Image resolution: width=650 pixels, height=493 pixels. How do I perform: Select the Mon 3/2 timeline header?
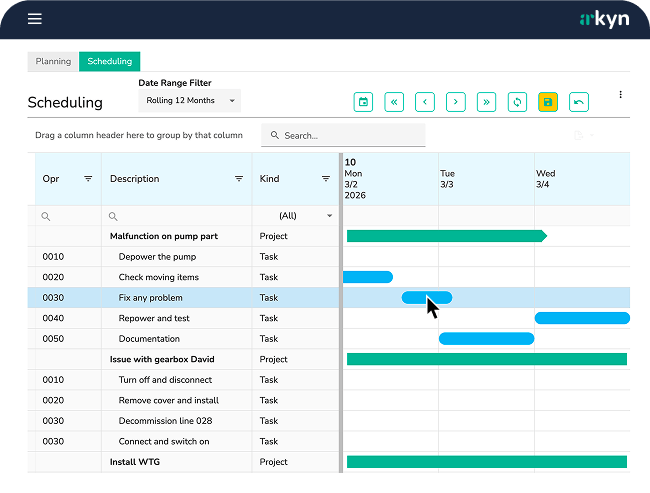click(x=391, y=179)
